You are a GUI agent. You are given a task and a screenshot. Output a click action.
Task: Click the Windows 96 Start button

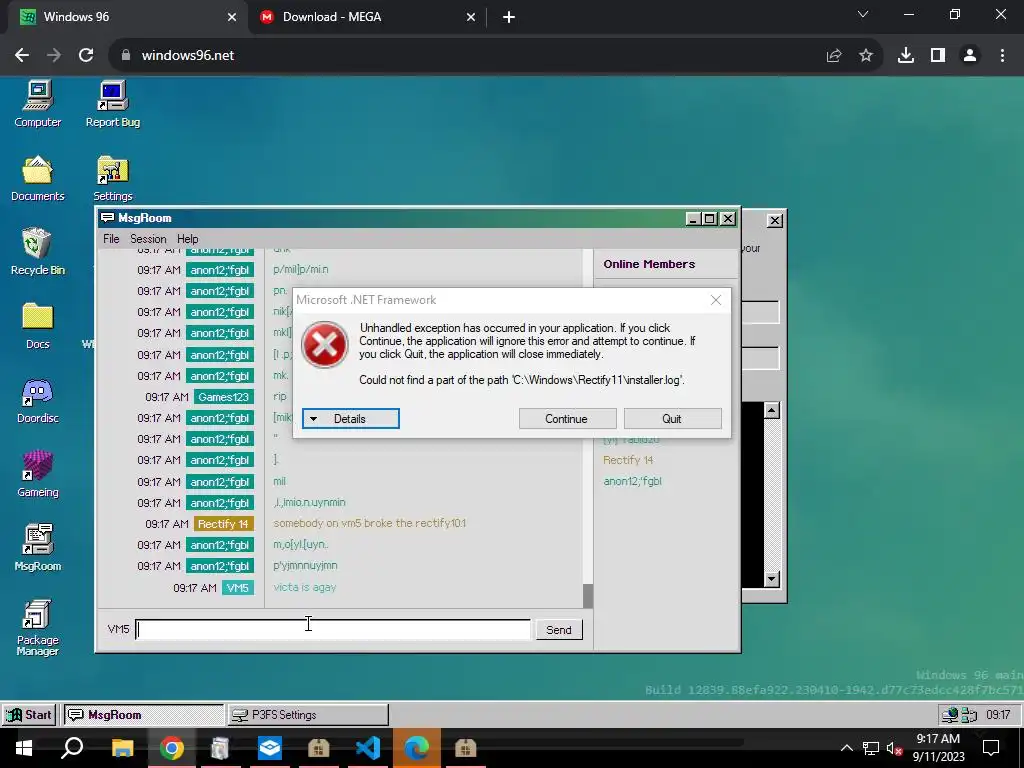click(29, 714)
